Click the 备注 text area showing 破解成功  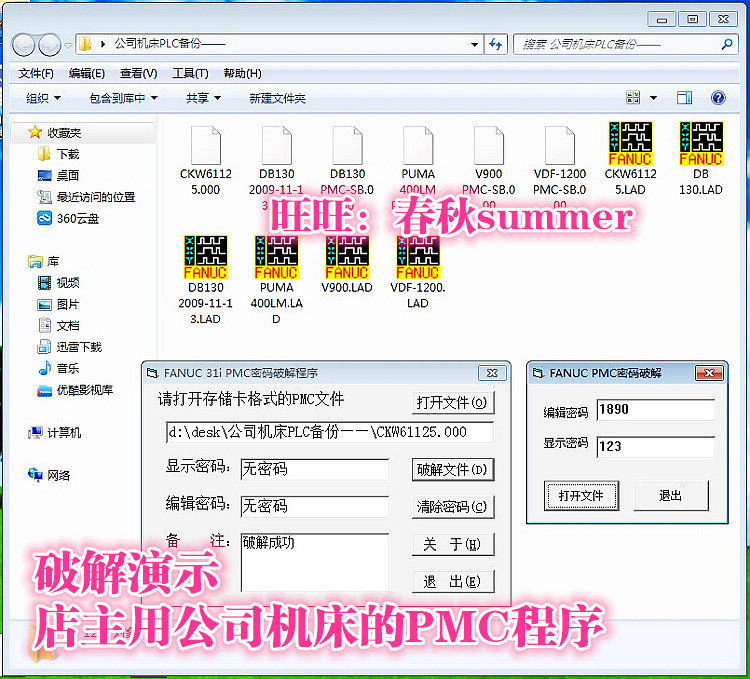tap(315, 562)
